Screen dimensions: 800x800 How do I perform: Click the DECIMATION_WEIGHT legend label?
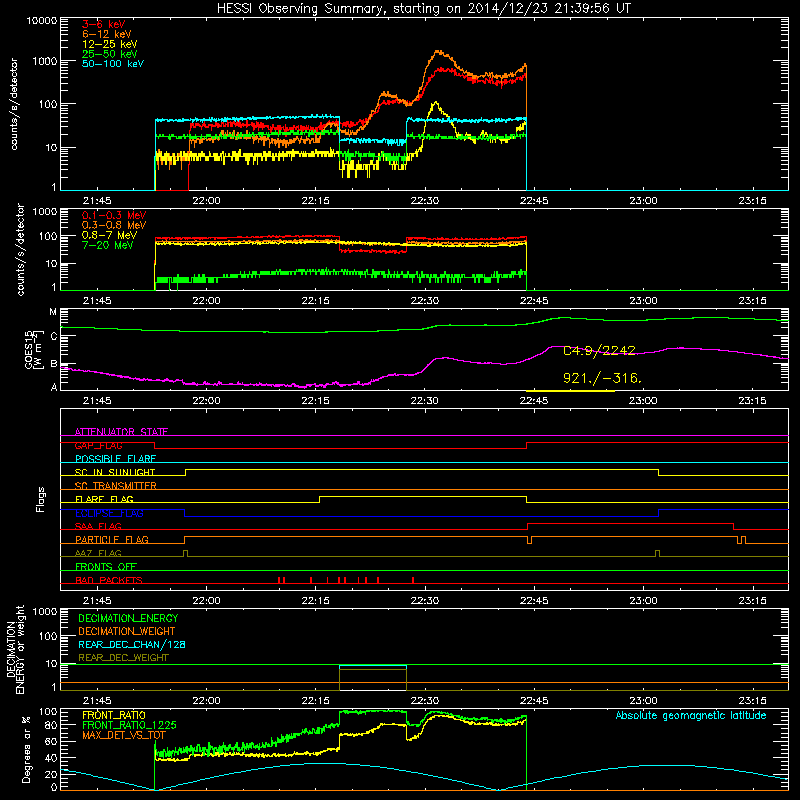127,631
